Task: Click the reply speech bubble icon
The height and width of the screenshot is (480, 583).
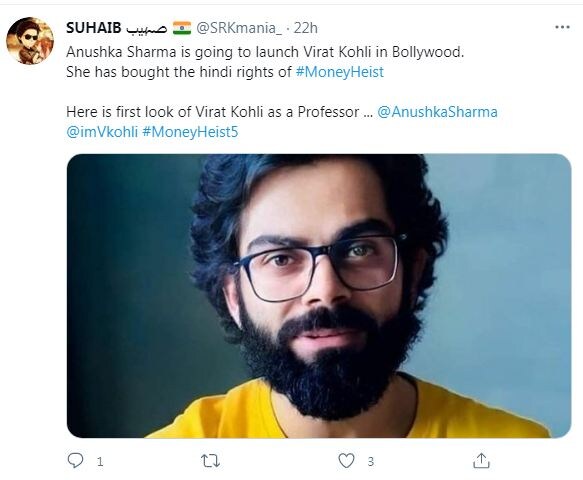Action: pyautogui.click(x=75, y=460)
